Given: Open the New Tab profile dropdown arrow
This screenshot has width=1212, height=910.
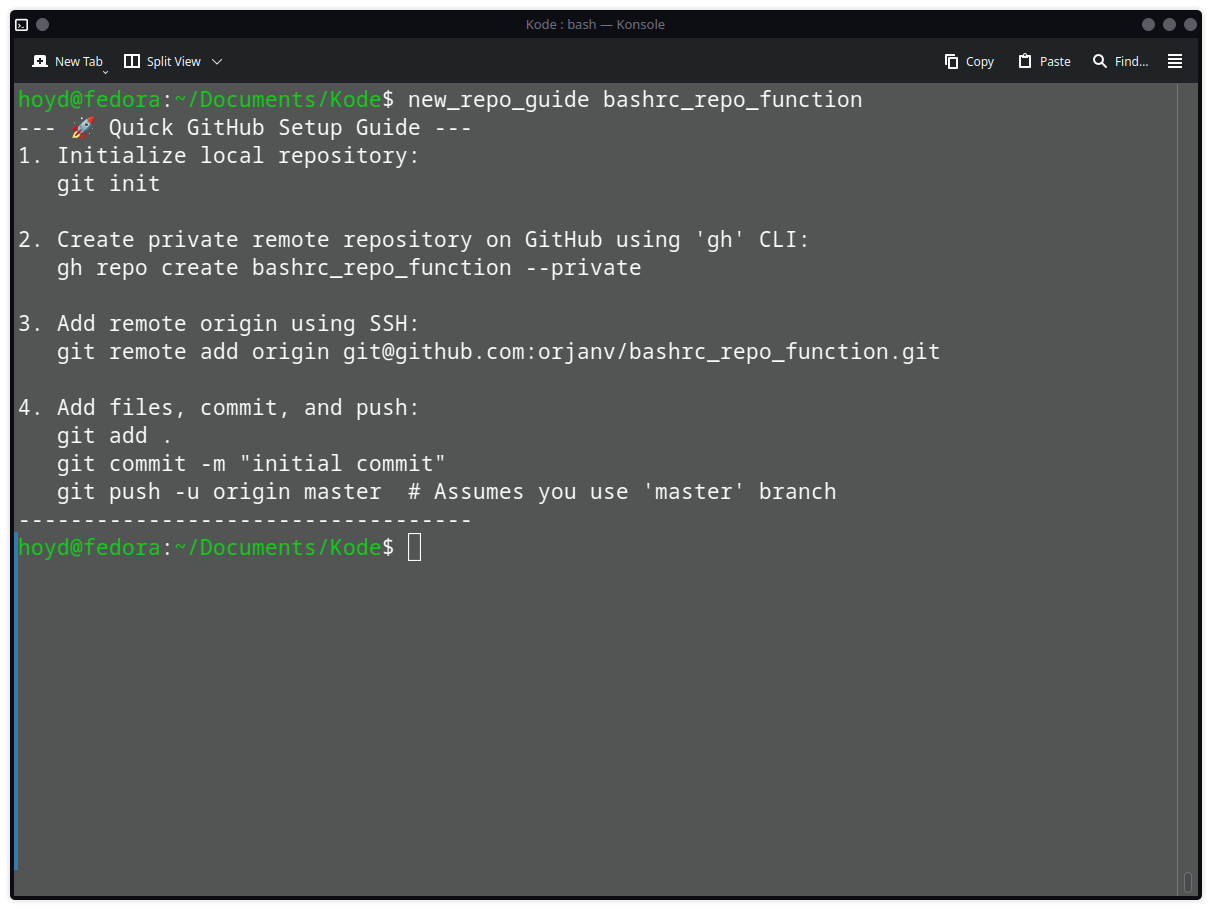Looking at the screenshot, I should click(105, 72).
